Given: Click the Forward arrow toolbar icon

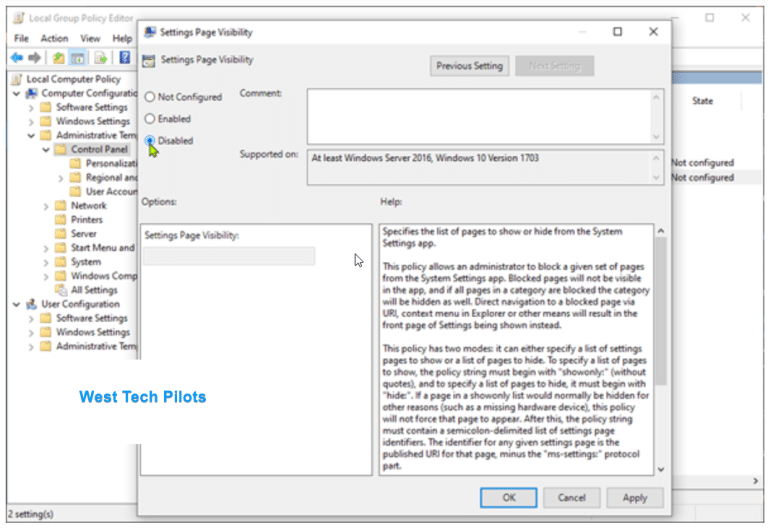Looking at the screenshot, I should 35,57.
